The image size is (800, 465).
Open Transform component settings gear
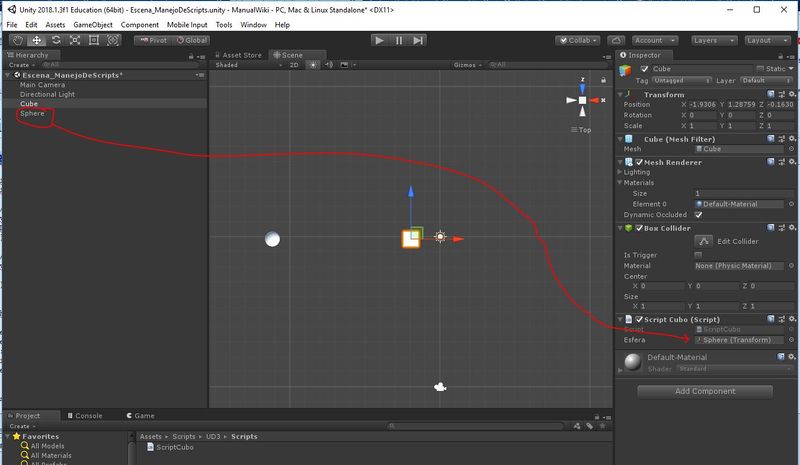click(792, 94)
